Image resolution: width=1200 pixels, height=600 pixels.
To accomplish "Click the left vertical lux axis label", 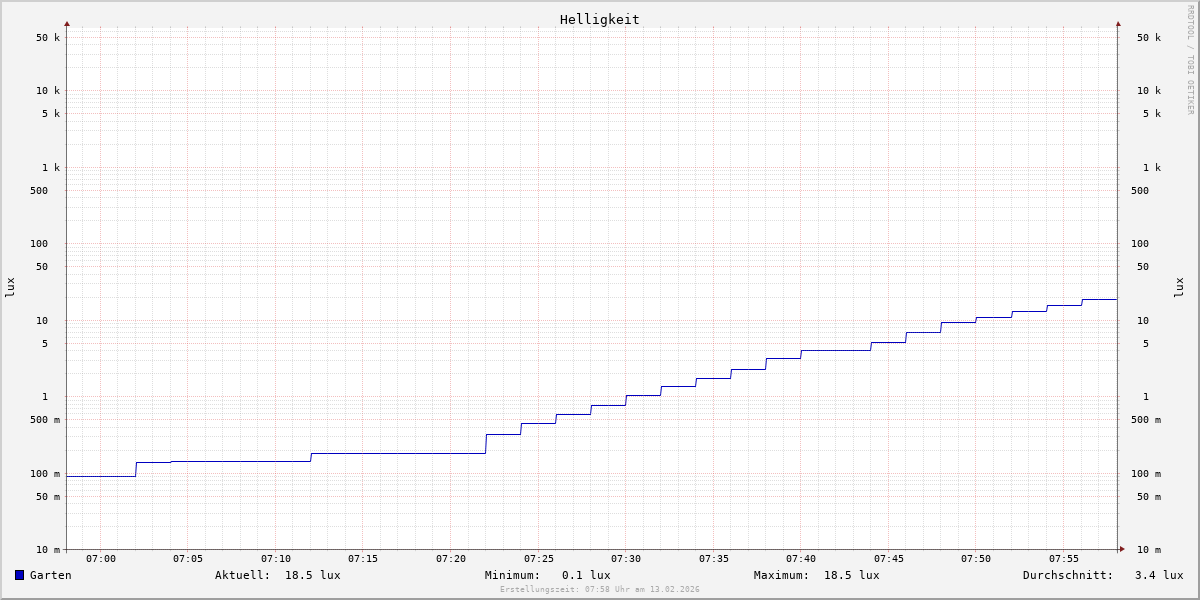I will click(10, 287).
